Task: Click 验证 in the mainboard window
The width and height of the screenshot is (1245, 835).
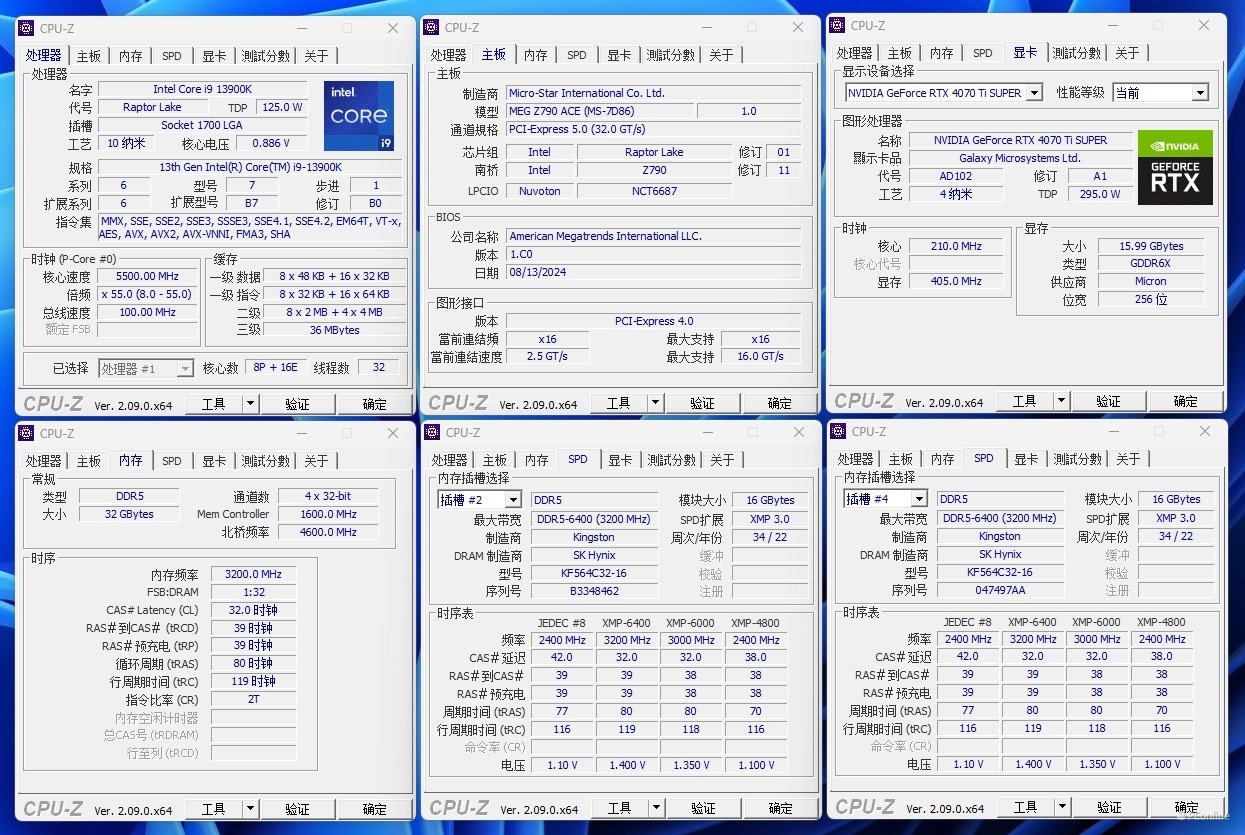Action: point(702,403)
